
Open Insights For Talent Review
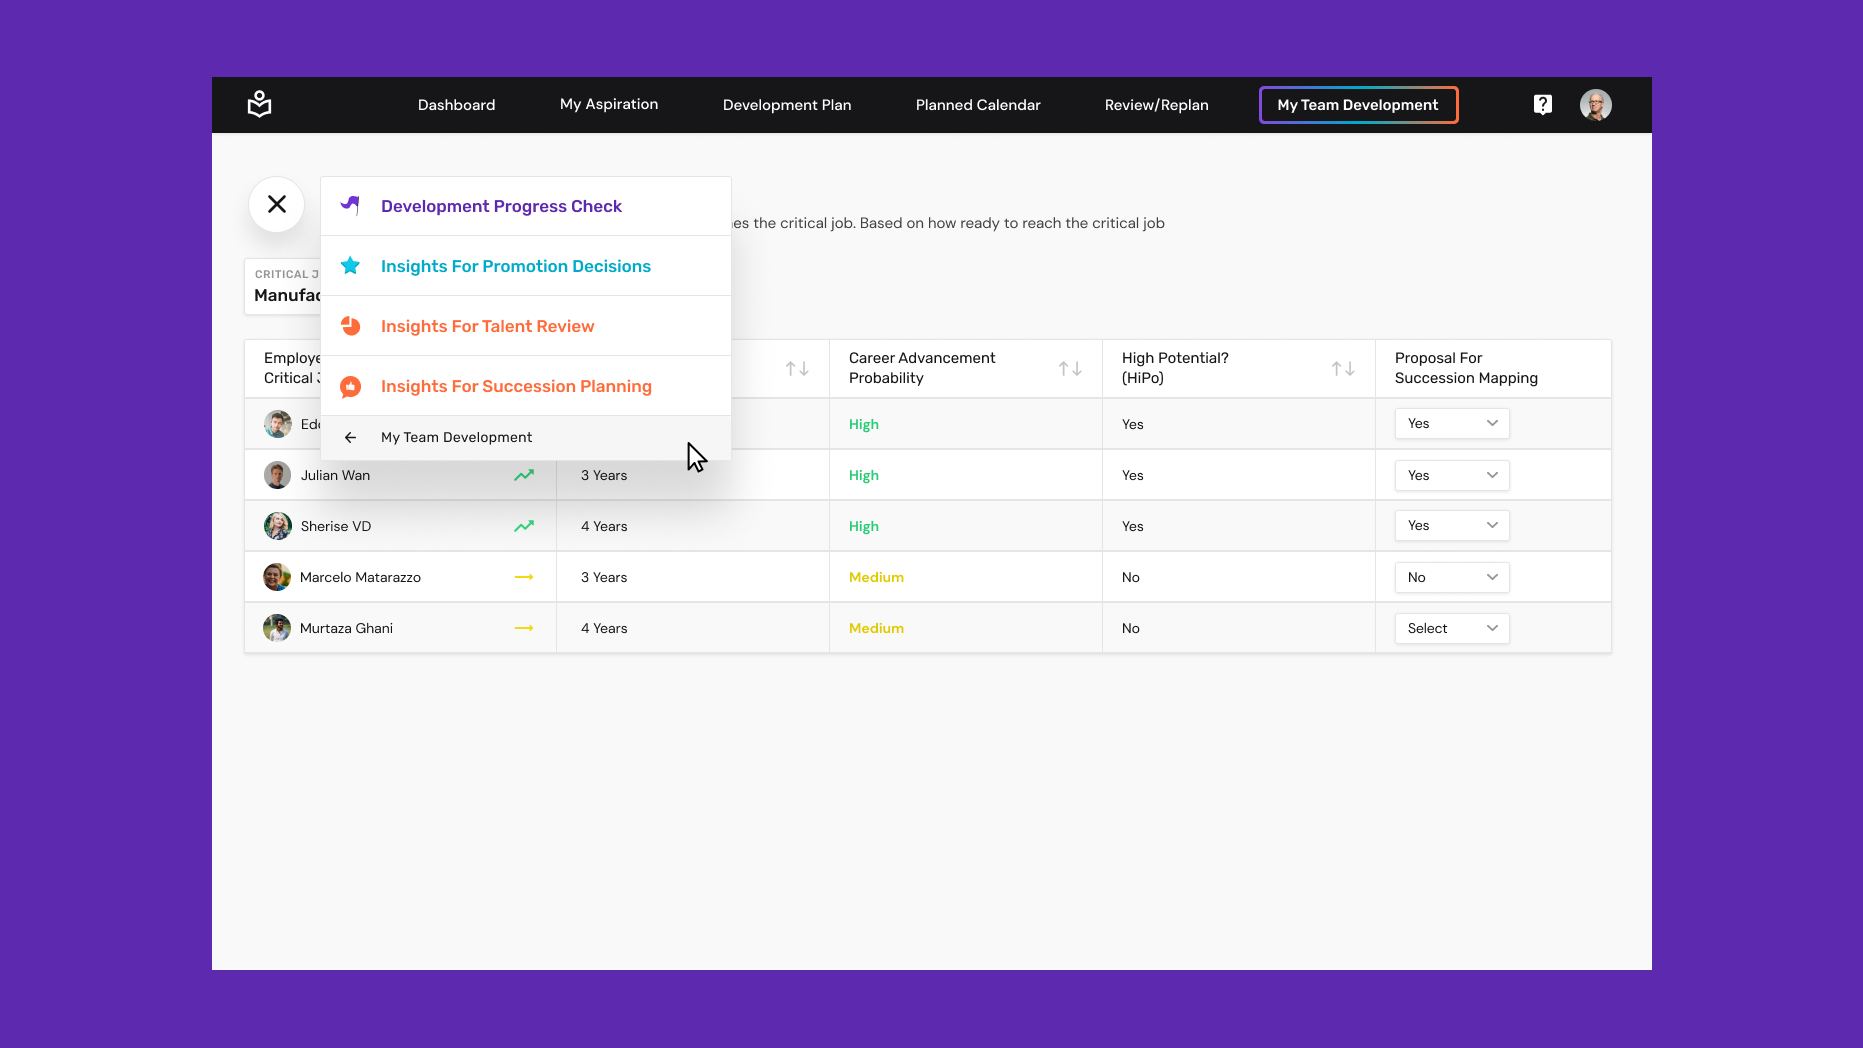pyautogui.click(x=487, y=325)
